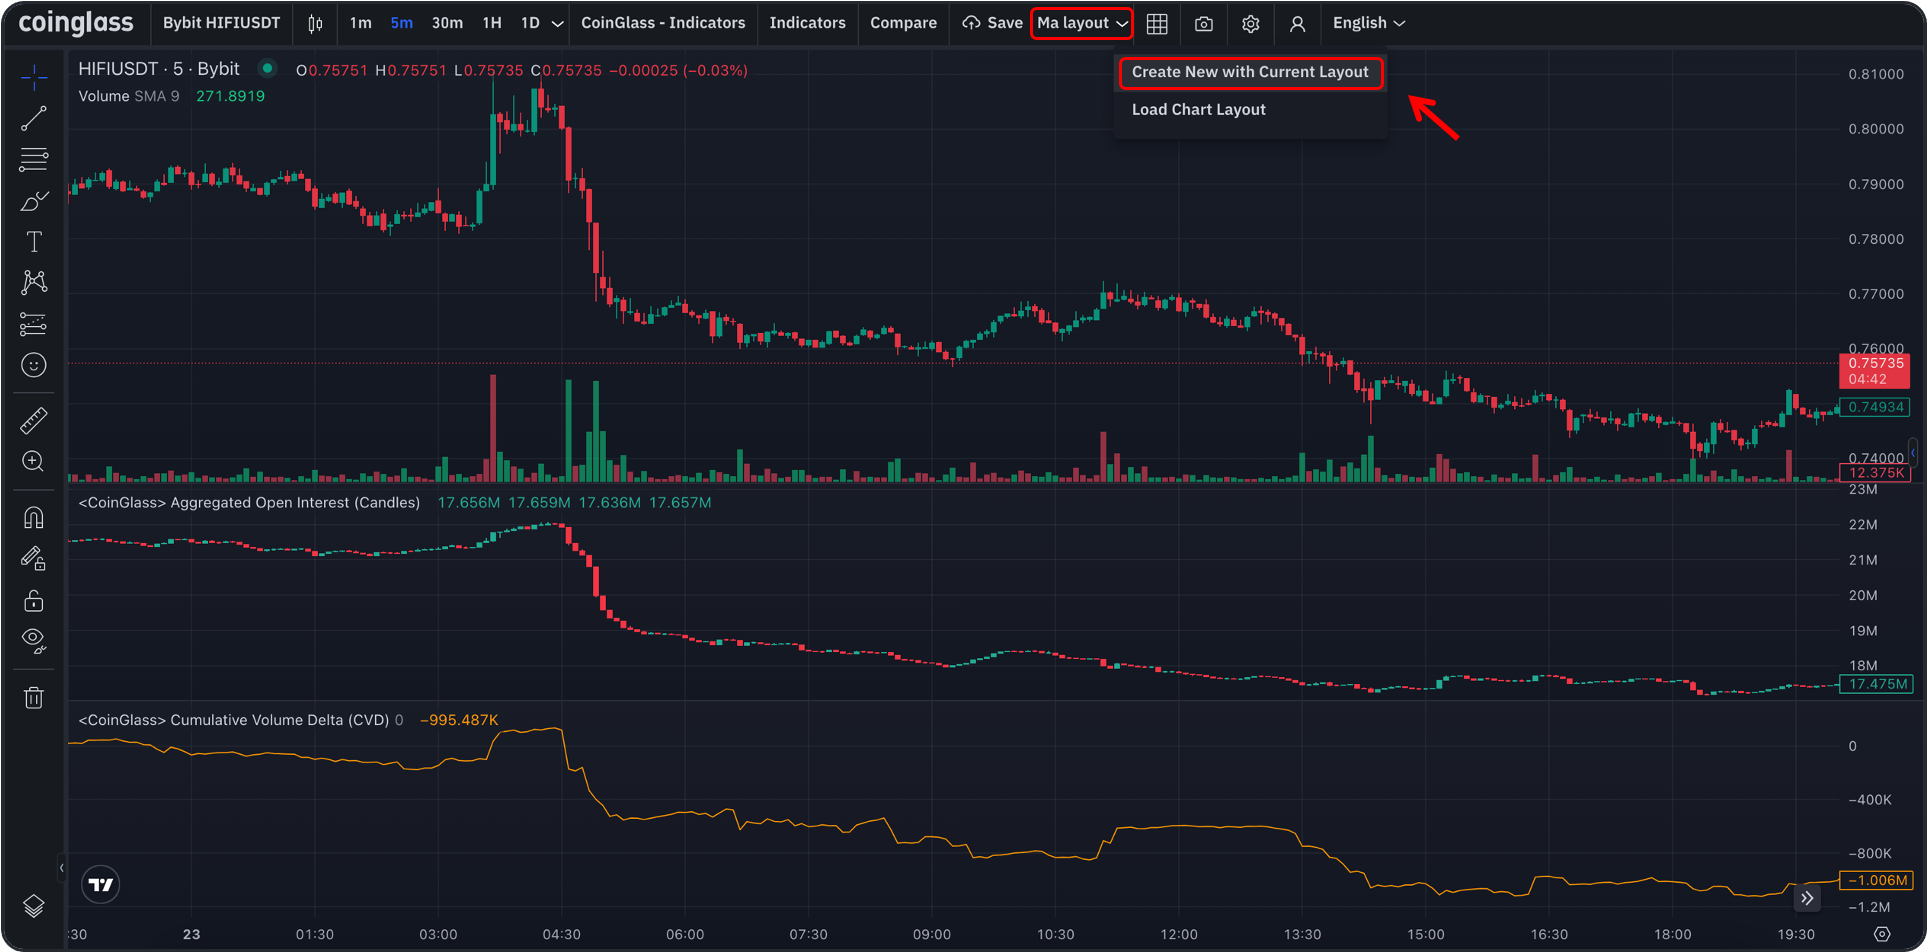Viewport: 1928px width, 952px height.
Task: Jump to latest bar with double-arrow button
Action: click(1807, 898)
